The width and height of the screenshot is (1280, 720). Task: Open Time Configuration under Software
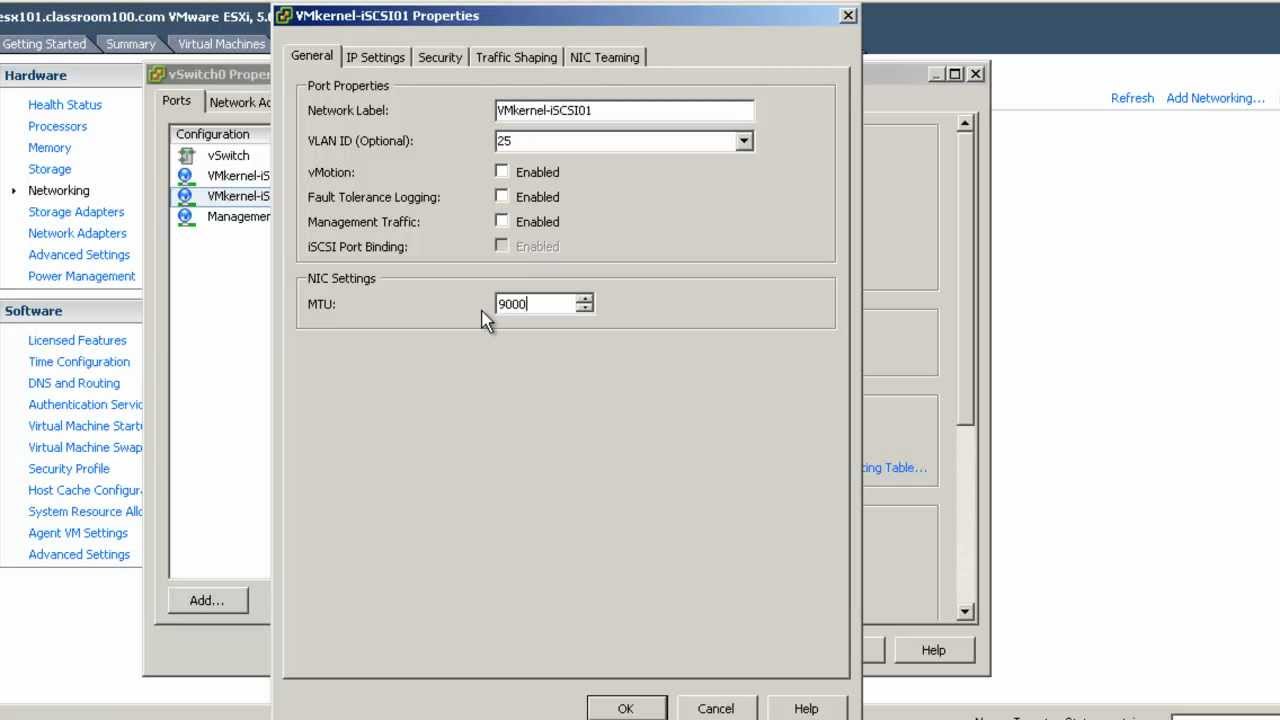pos(79,362)
